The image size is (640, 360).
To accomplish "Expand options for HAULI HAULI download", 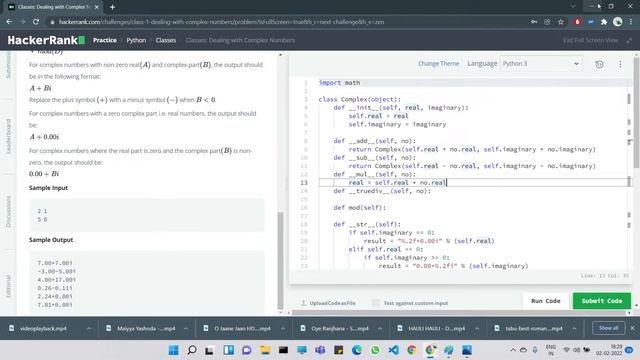I will 477,328.
